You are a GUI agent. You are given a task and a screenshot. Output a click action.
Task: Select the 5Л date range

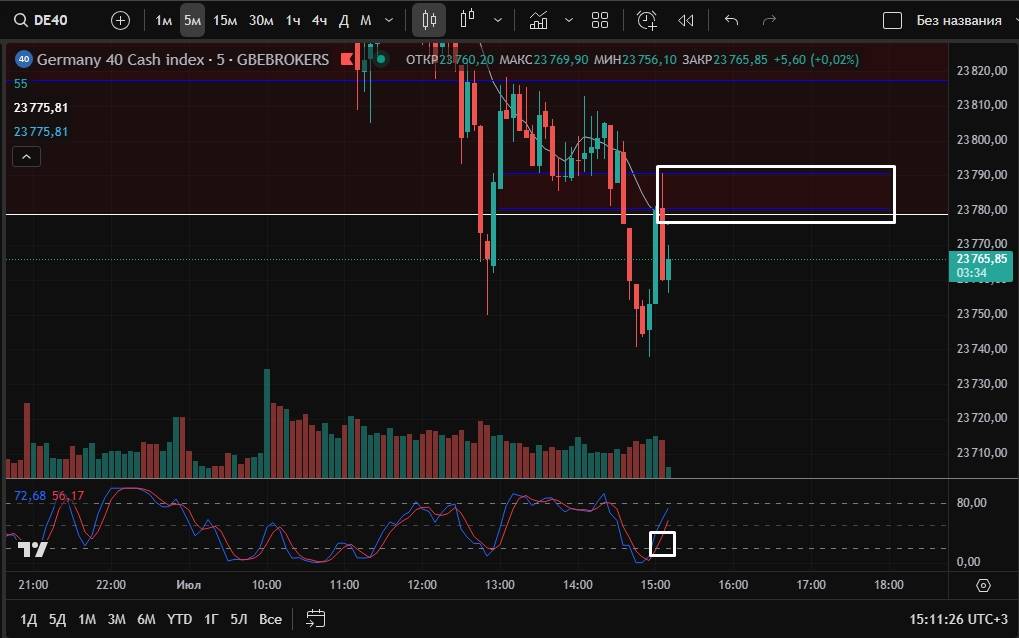(239, 619)
